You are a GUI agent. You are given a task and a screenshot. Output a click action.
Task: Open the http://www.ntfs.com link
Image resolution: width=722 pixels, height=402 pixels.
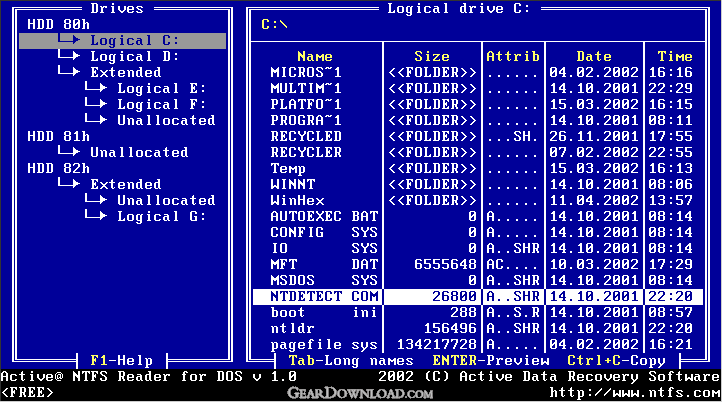[x=635, y=393]
